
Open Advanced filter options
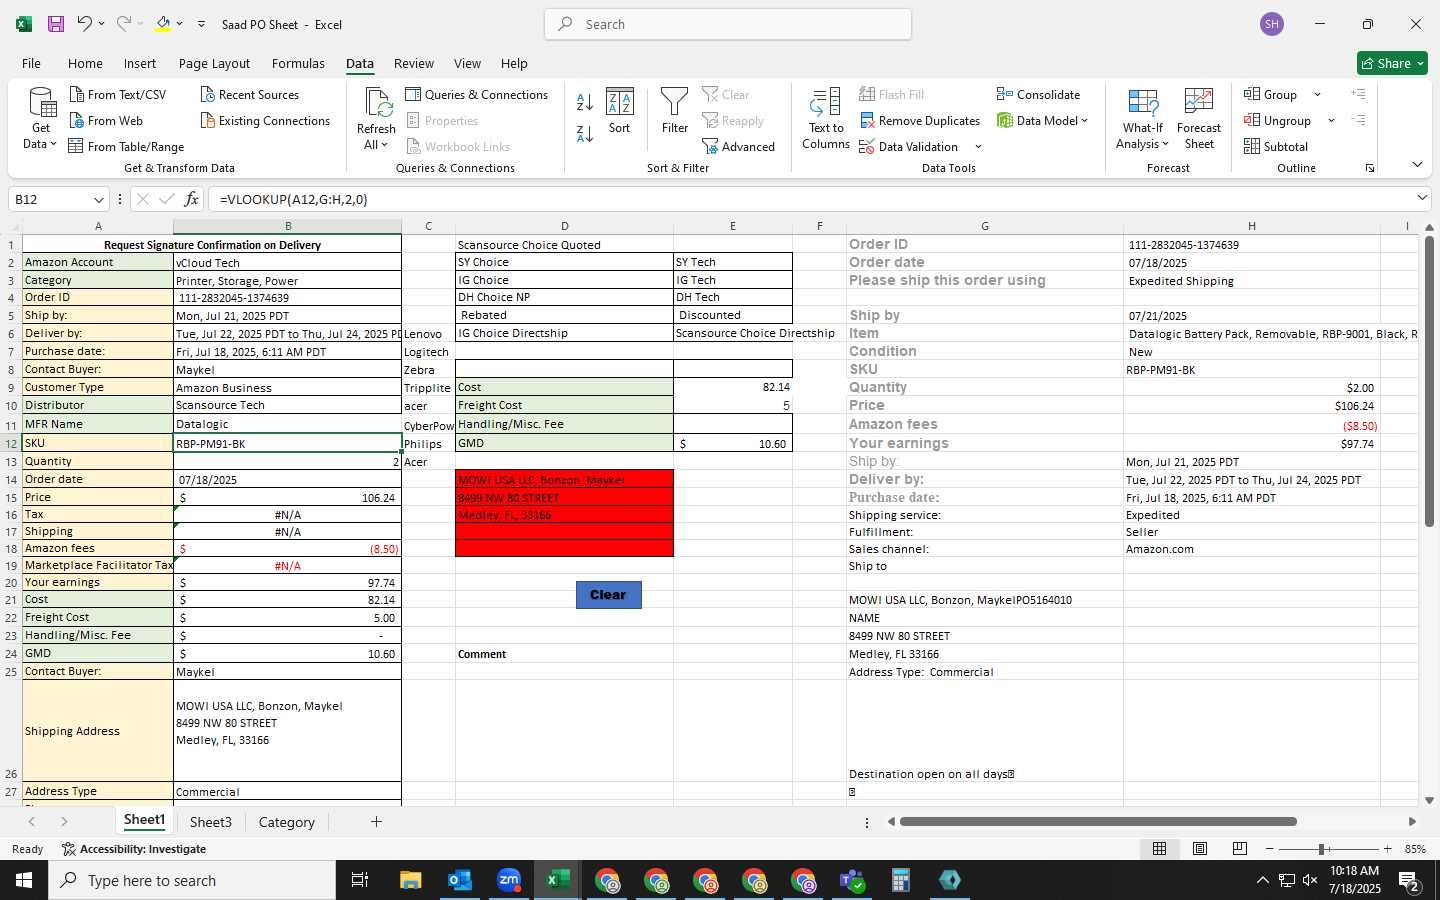[x=739, y=146]
